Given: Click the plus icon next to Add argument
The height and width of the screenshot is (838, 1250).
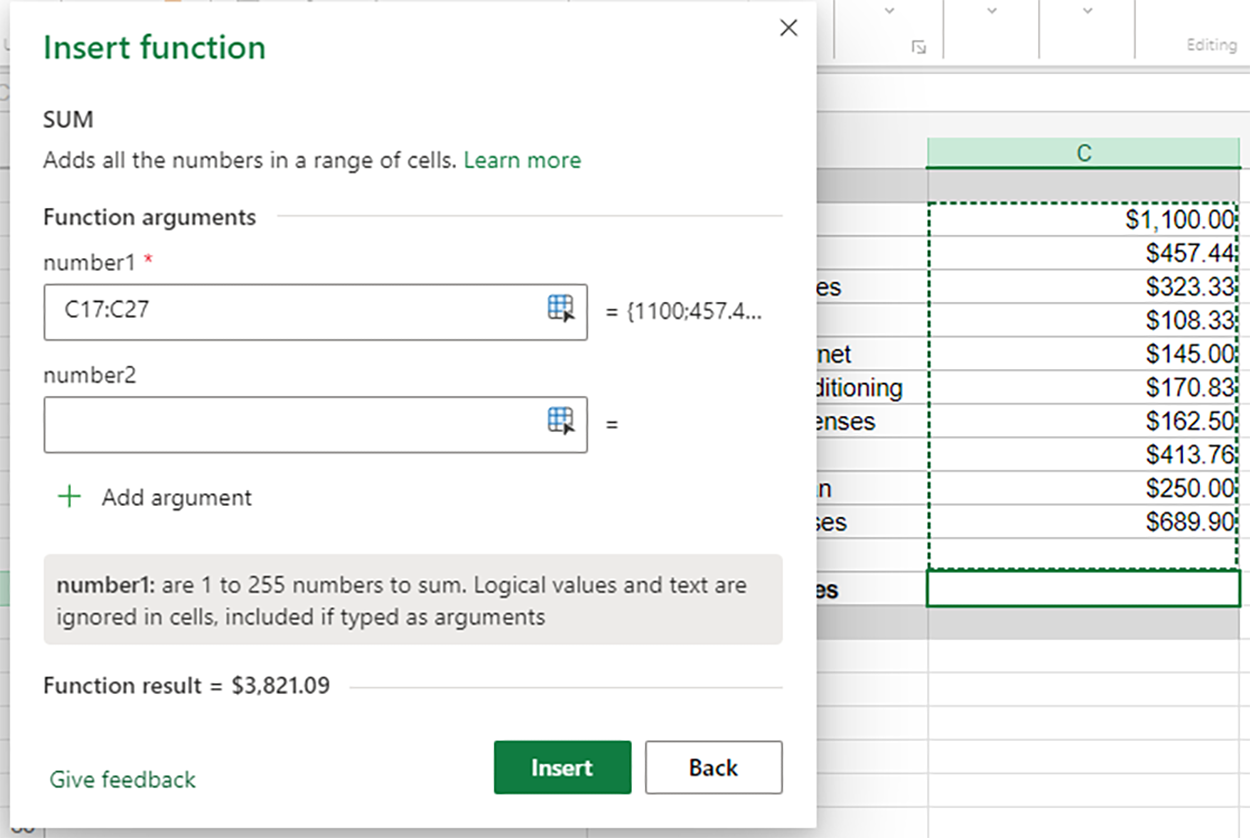Looking at the screenshot, I should [x=68, y=497].
